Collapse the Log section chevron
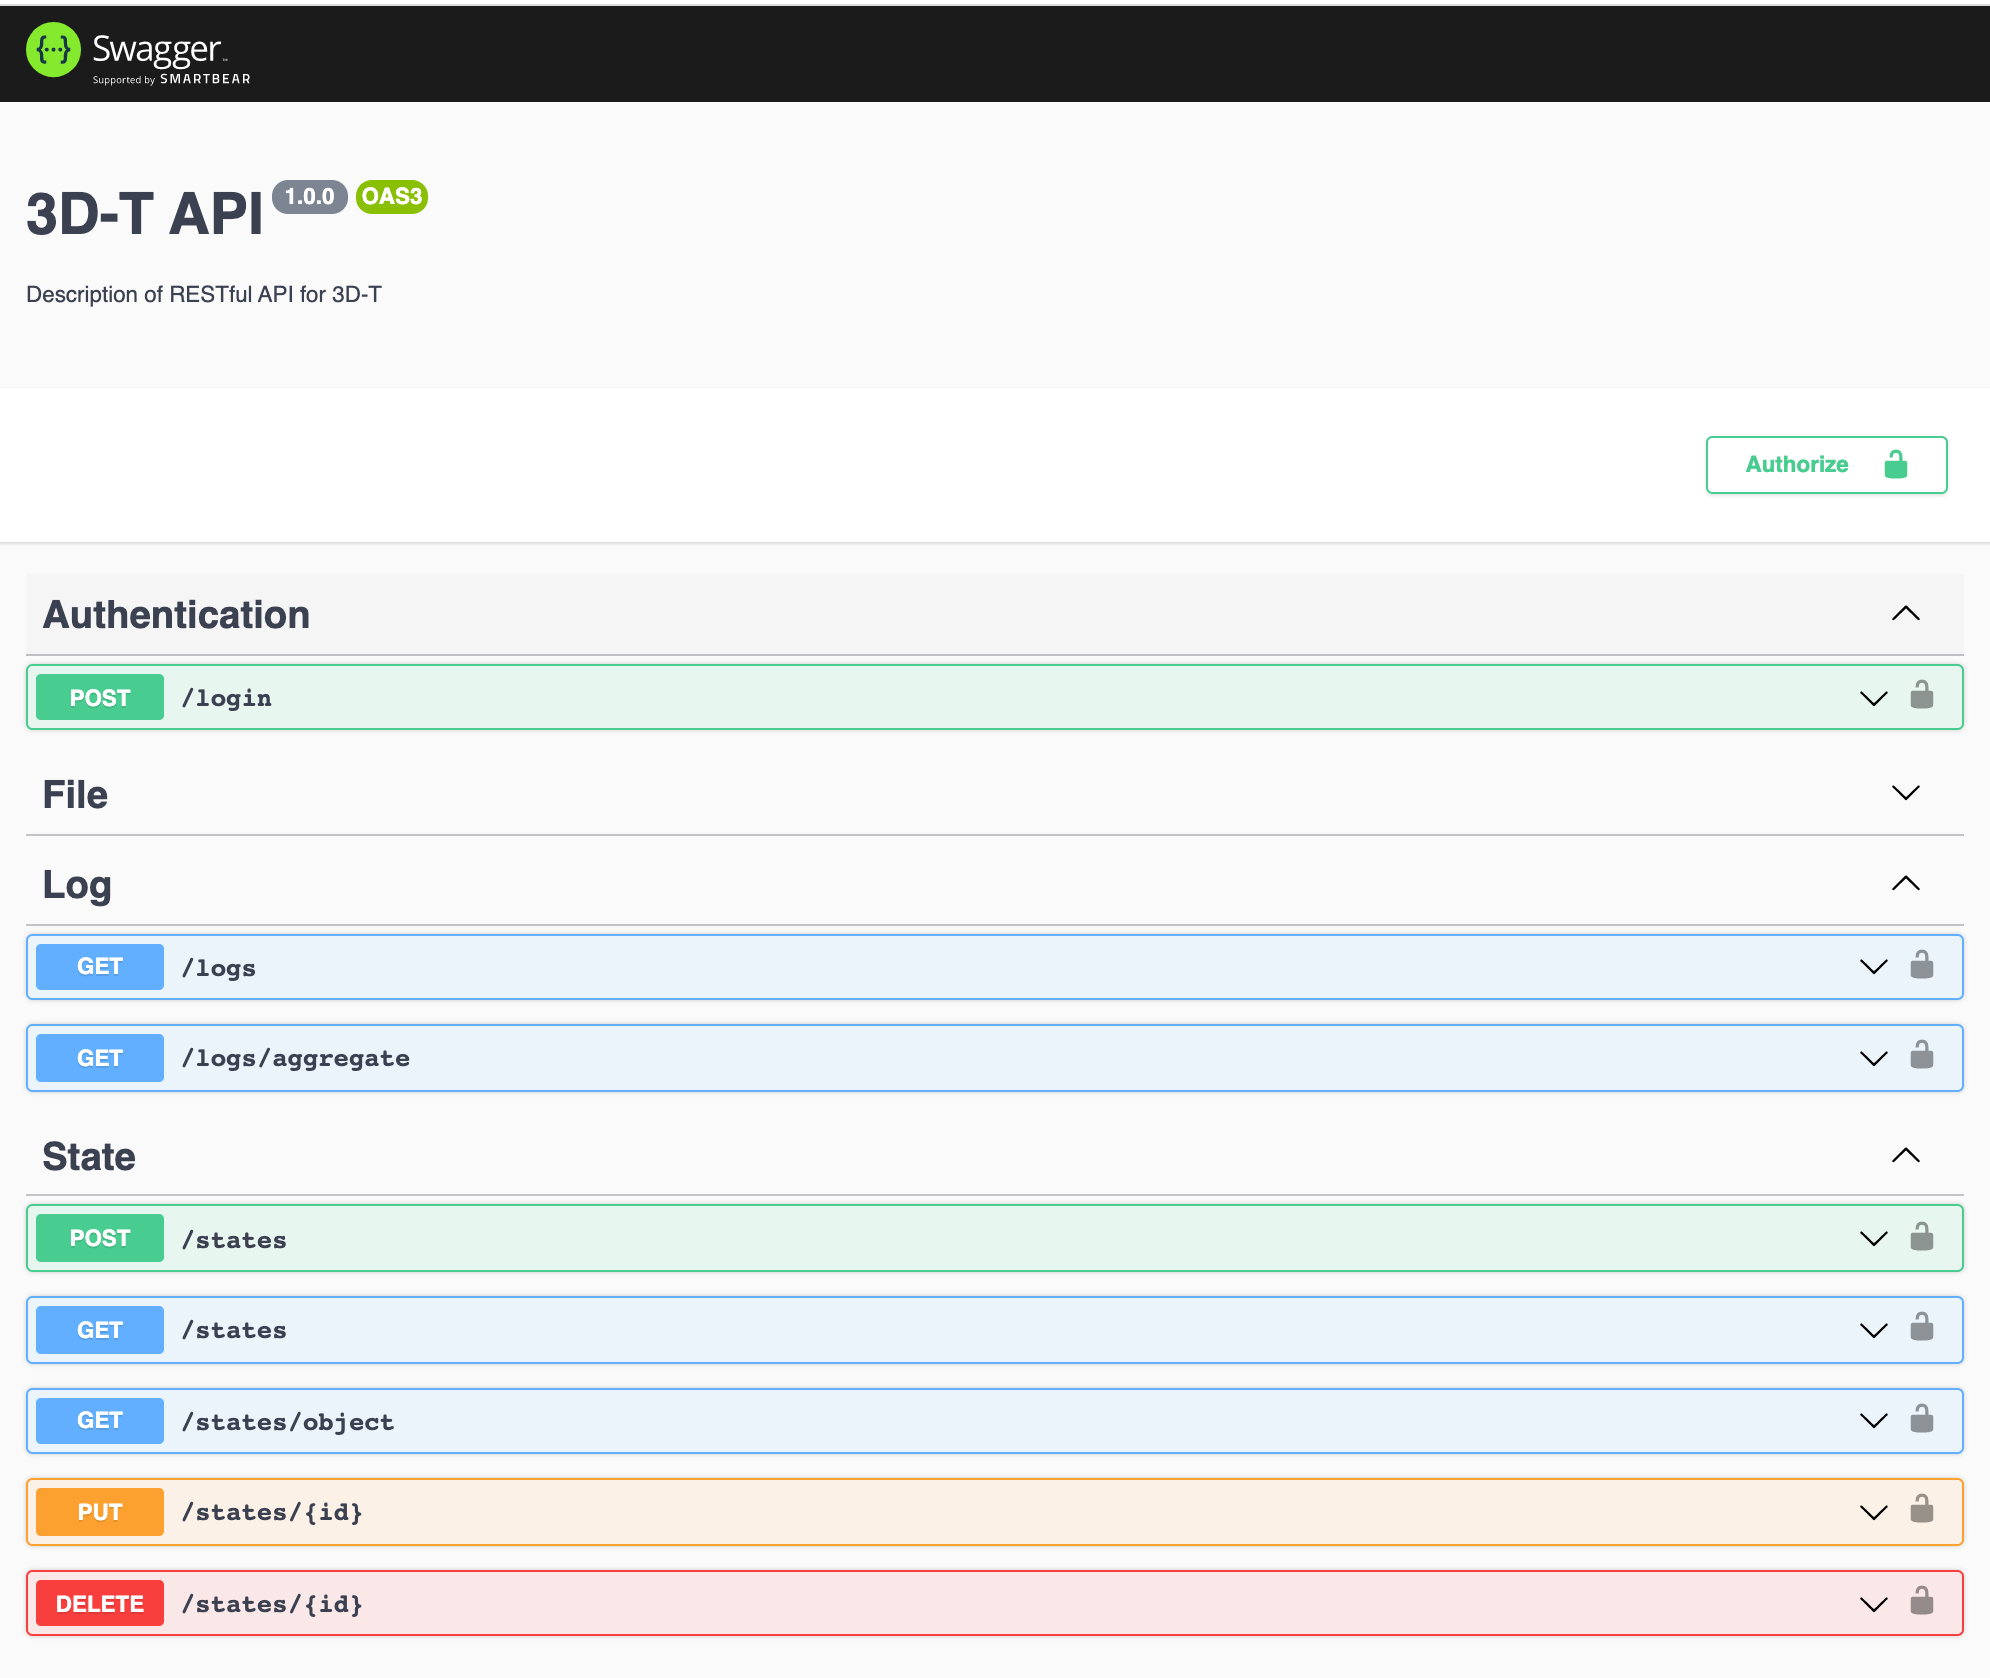 1906,883
